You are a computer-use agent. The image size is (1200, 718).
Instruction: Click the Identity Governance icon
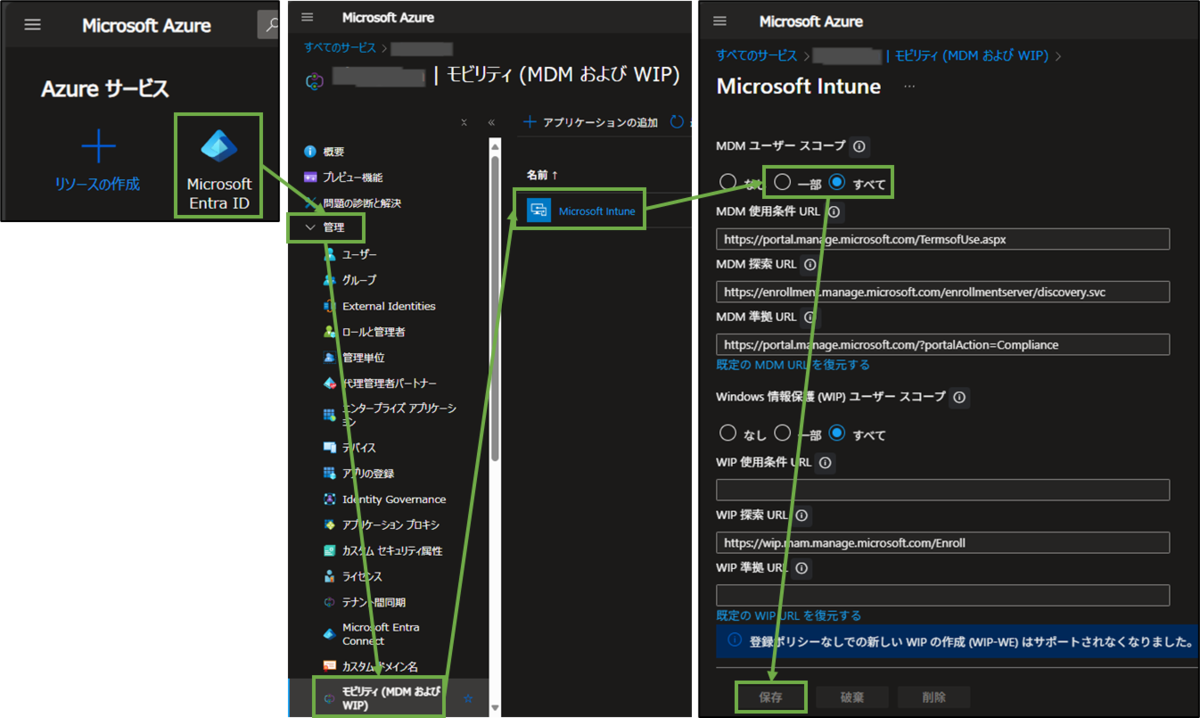[330, 499]
